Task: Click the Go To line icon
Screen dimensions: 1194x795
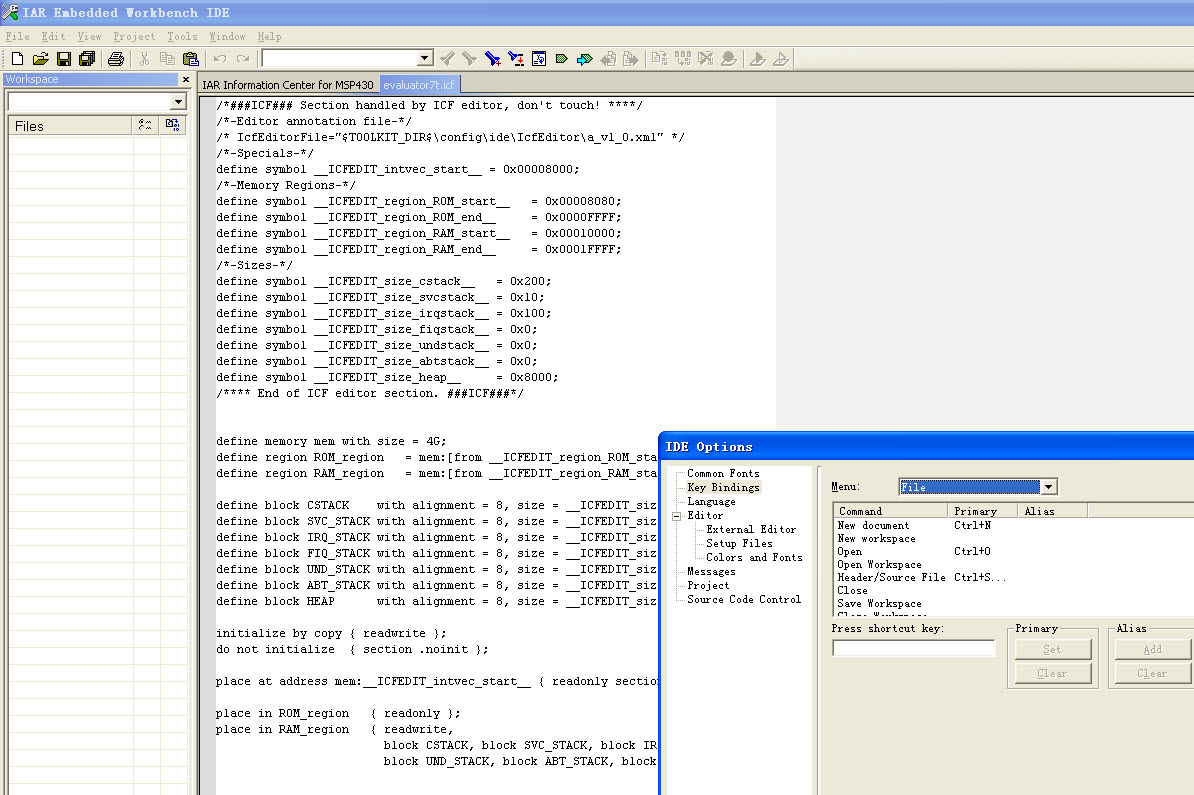Action: 539,59
